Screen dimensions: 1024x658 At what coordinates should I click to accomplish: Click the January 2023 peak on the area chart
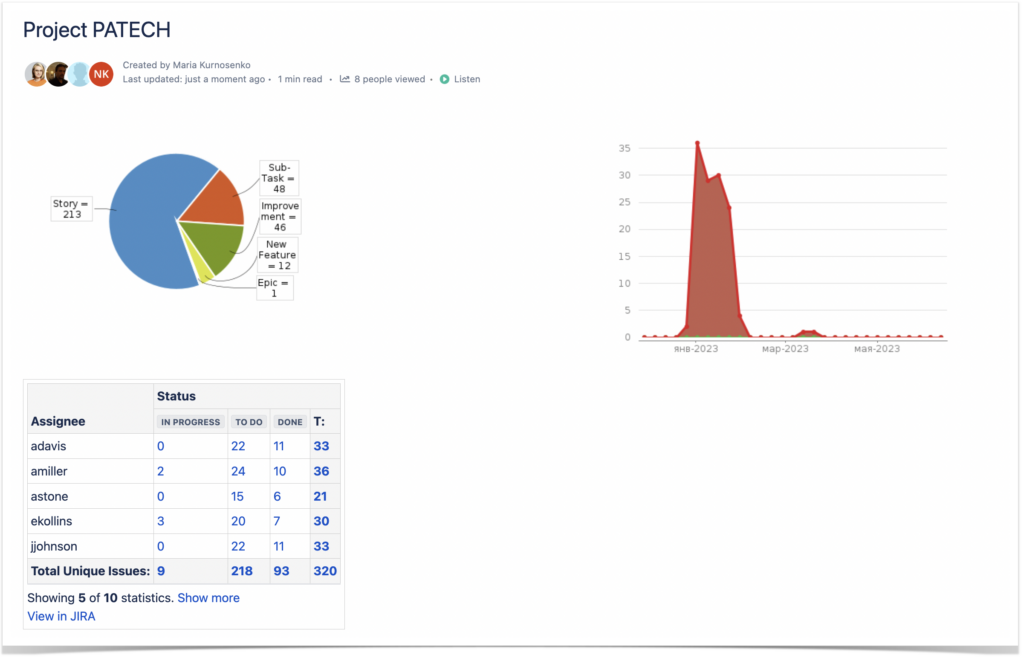[697, 145]
